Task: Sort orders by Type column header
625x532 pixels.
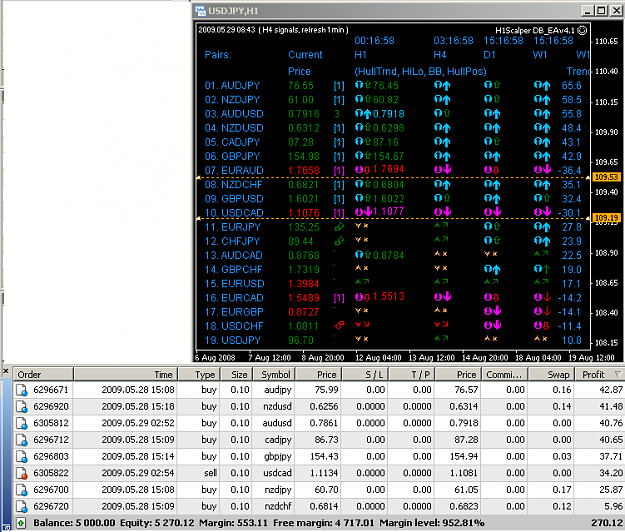Action: 198,375
